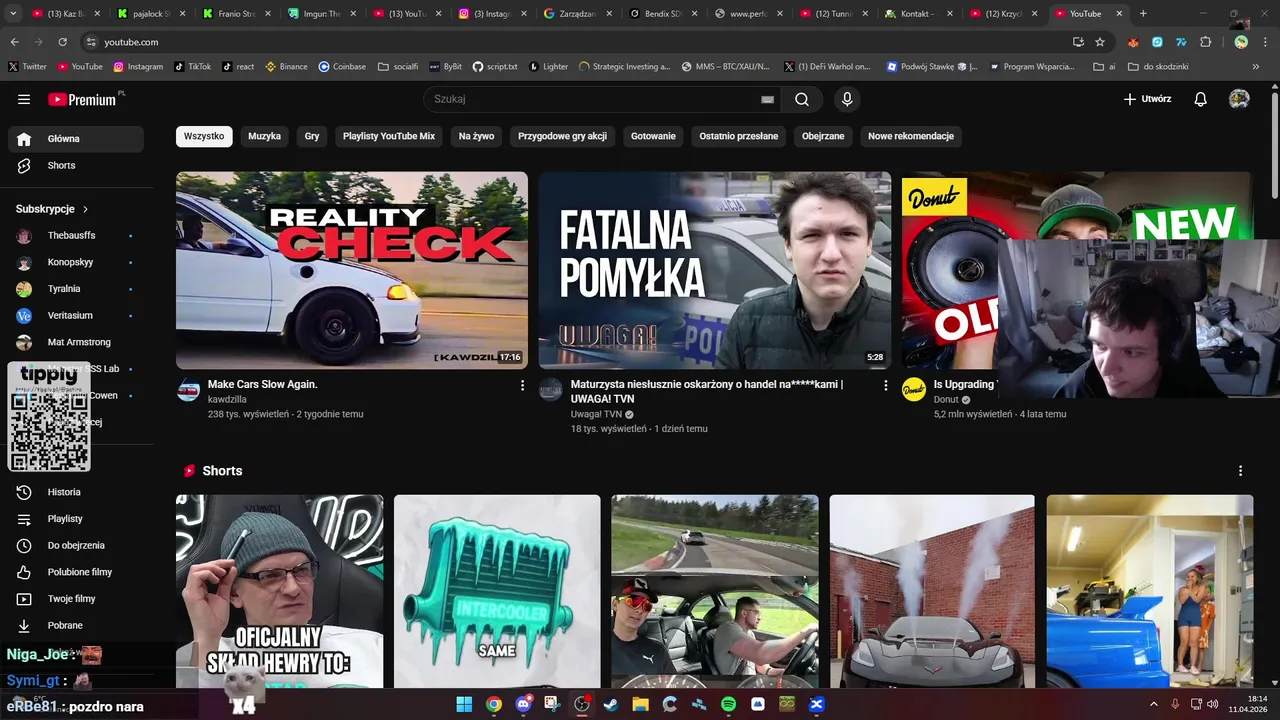This screenshot has width=1280, height=720.
Task: Open options menu for Make Cars Slow Again
Action: coord(522,385)
